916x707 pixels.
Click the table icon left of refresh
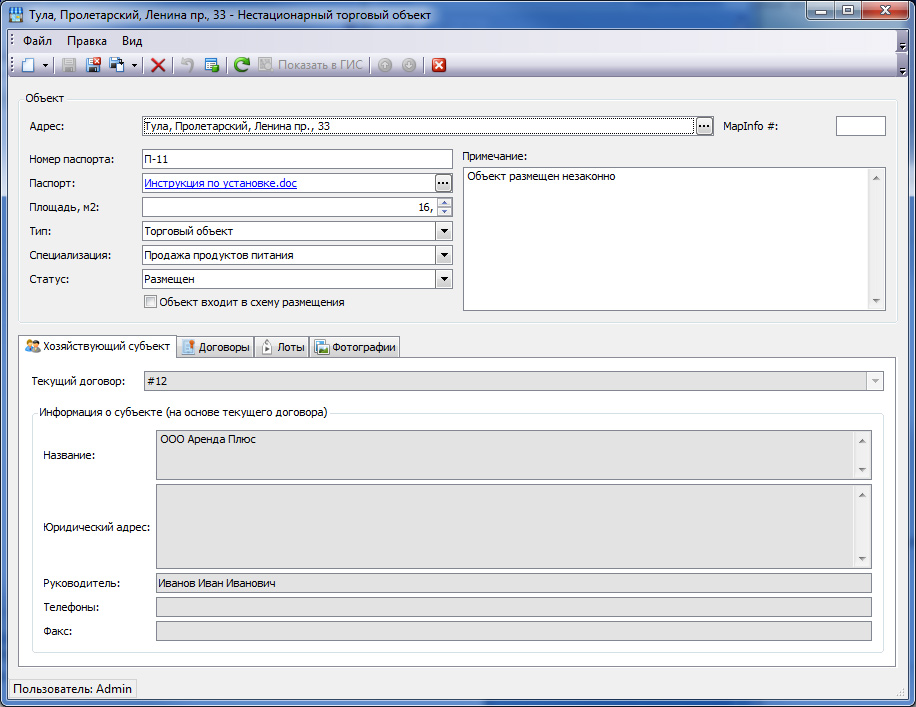212,65
